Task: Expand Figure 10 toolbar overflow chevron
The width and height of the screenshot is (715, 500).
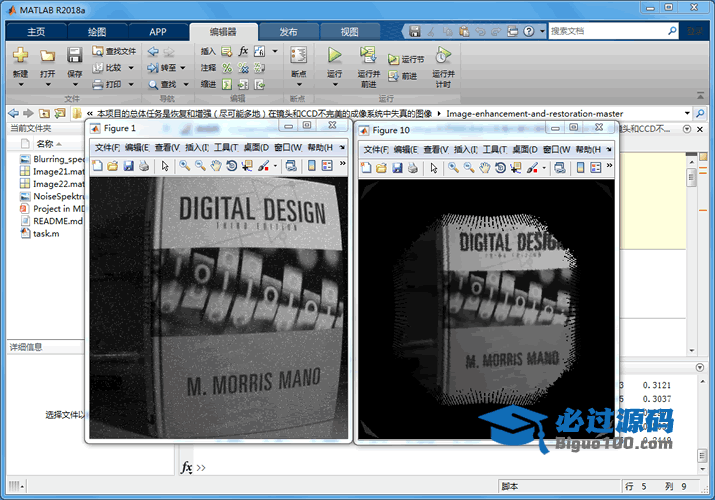Action: 610,165
